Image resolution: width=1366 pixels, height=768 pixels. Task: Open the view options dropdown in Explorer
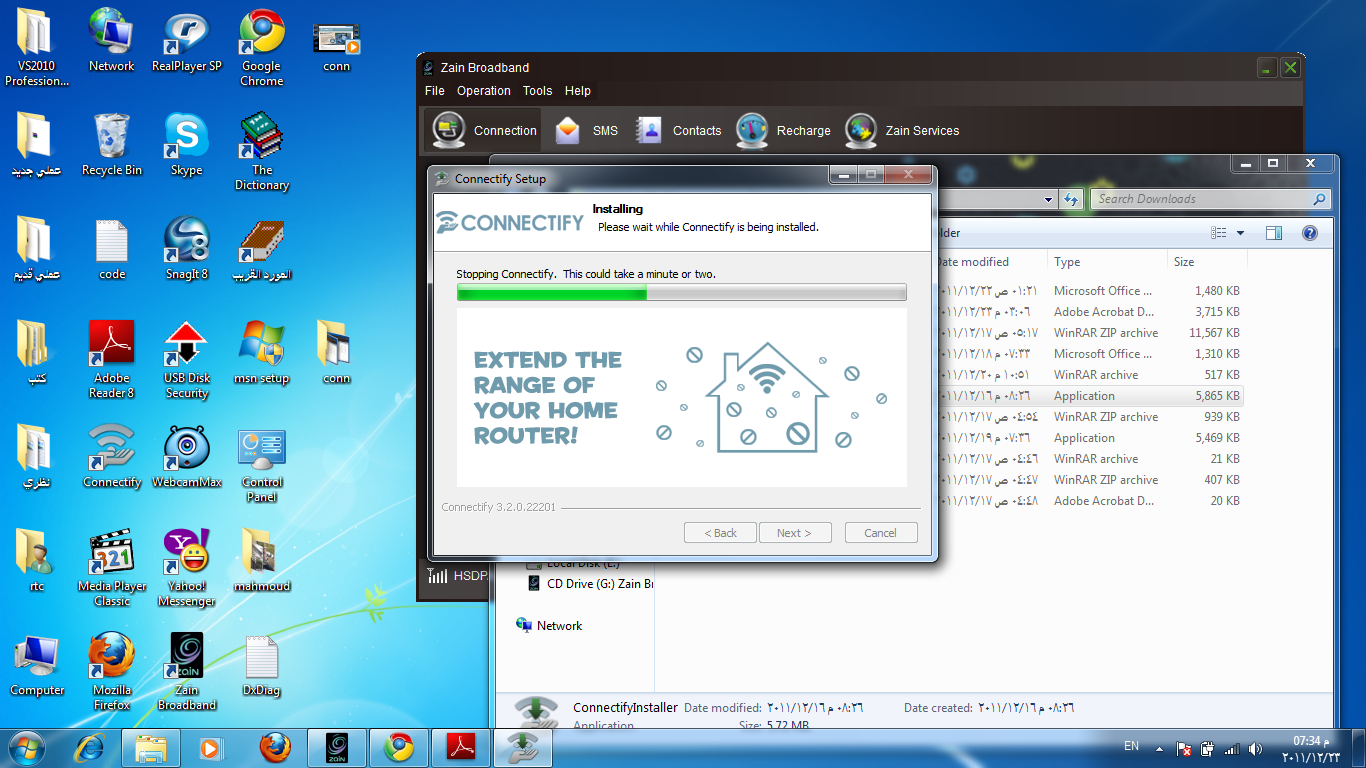click(x=1241, y=233)
